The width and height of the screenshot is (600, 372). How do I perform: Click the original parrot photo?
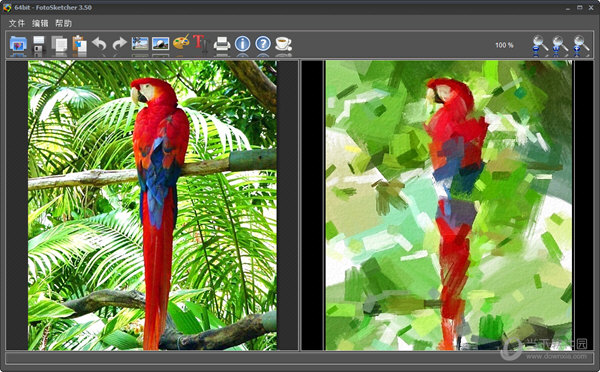152,205
